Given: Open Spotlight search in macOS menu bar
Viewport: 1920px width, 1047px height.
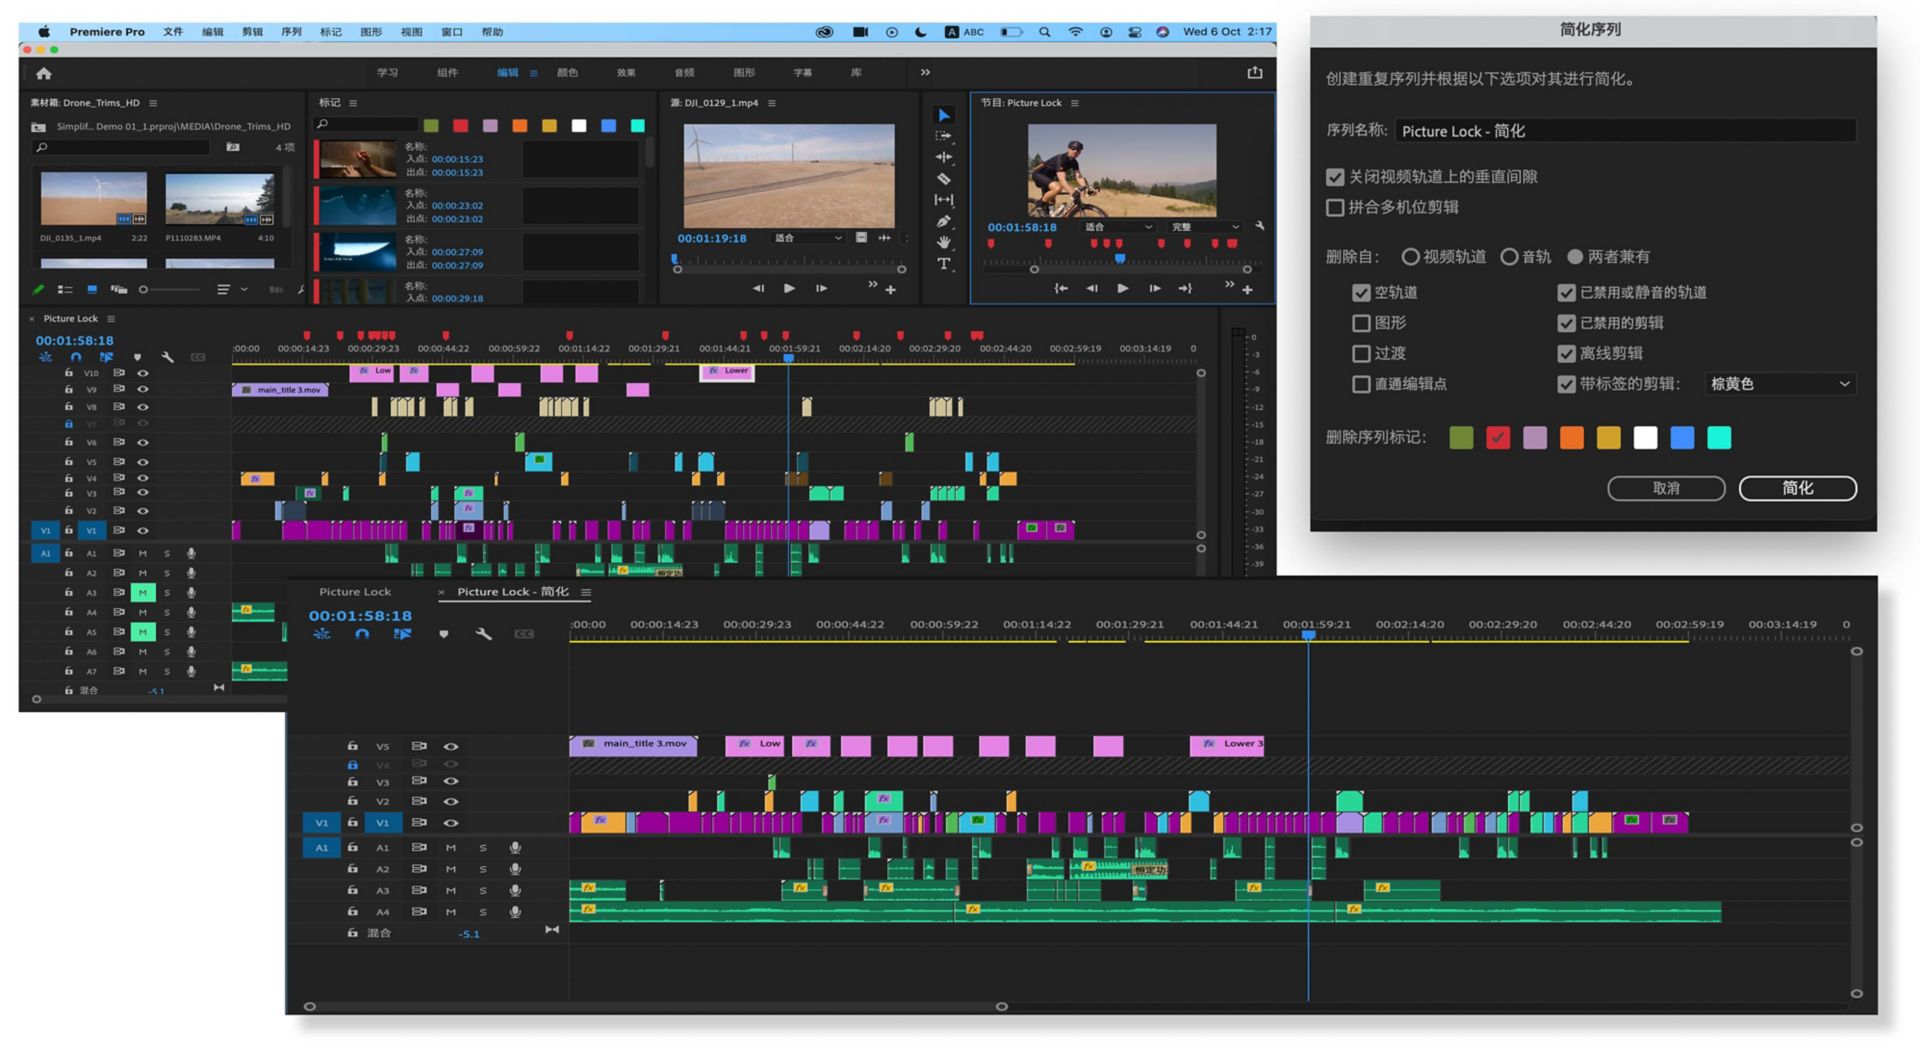Looking at the screenshot, I should click(1045, 32).
